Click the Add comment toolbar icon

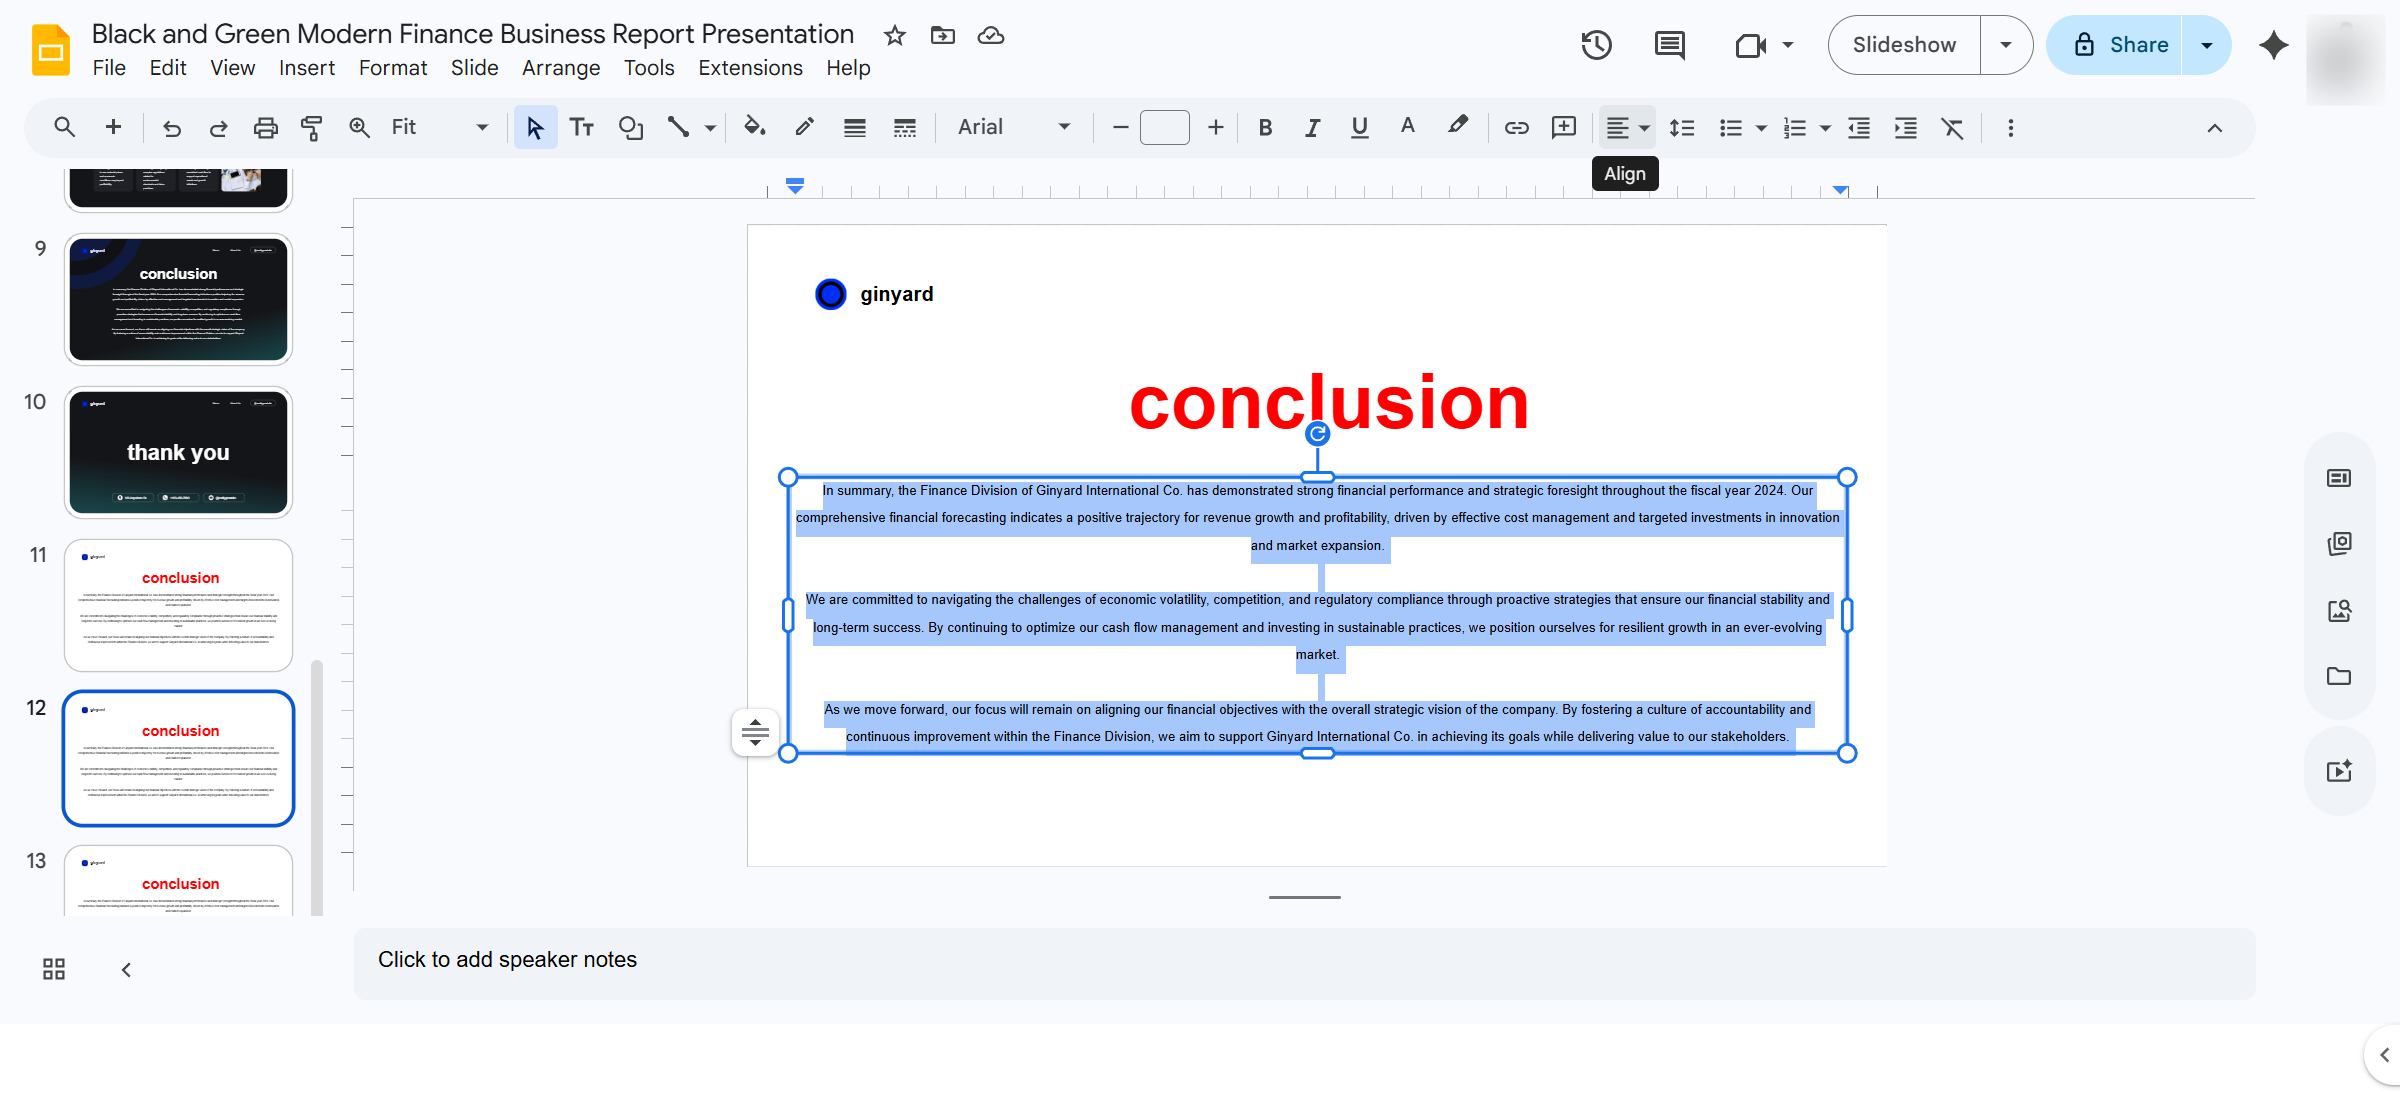tap(1564, 128)
